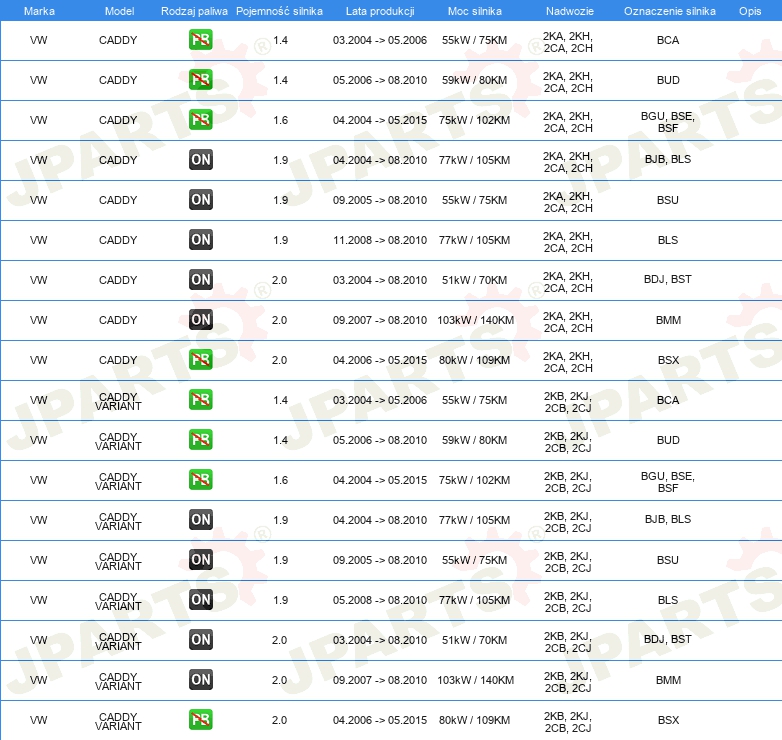The image size is (782, 740).
Task: Select engine code BSX in CADDY VARIANT row
Action: tap(668, 720)
